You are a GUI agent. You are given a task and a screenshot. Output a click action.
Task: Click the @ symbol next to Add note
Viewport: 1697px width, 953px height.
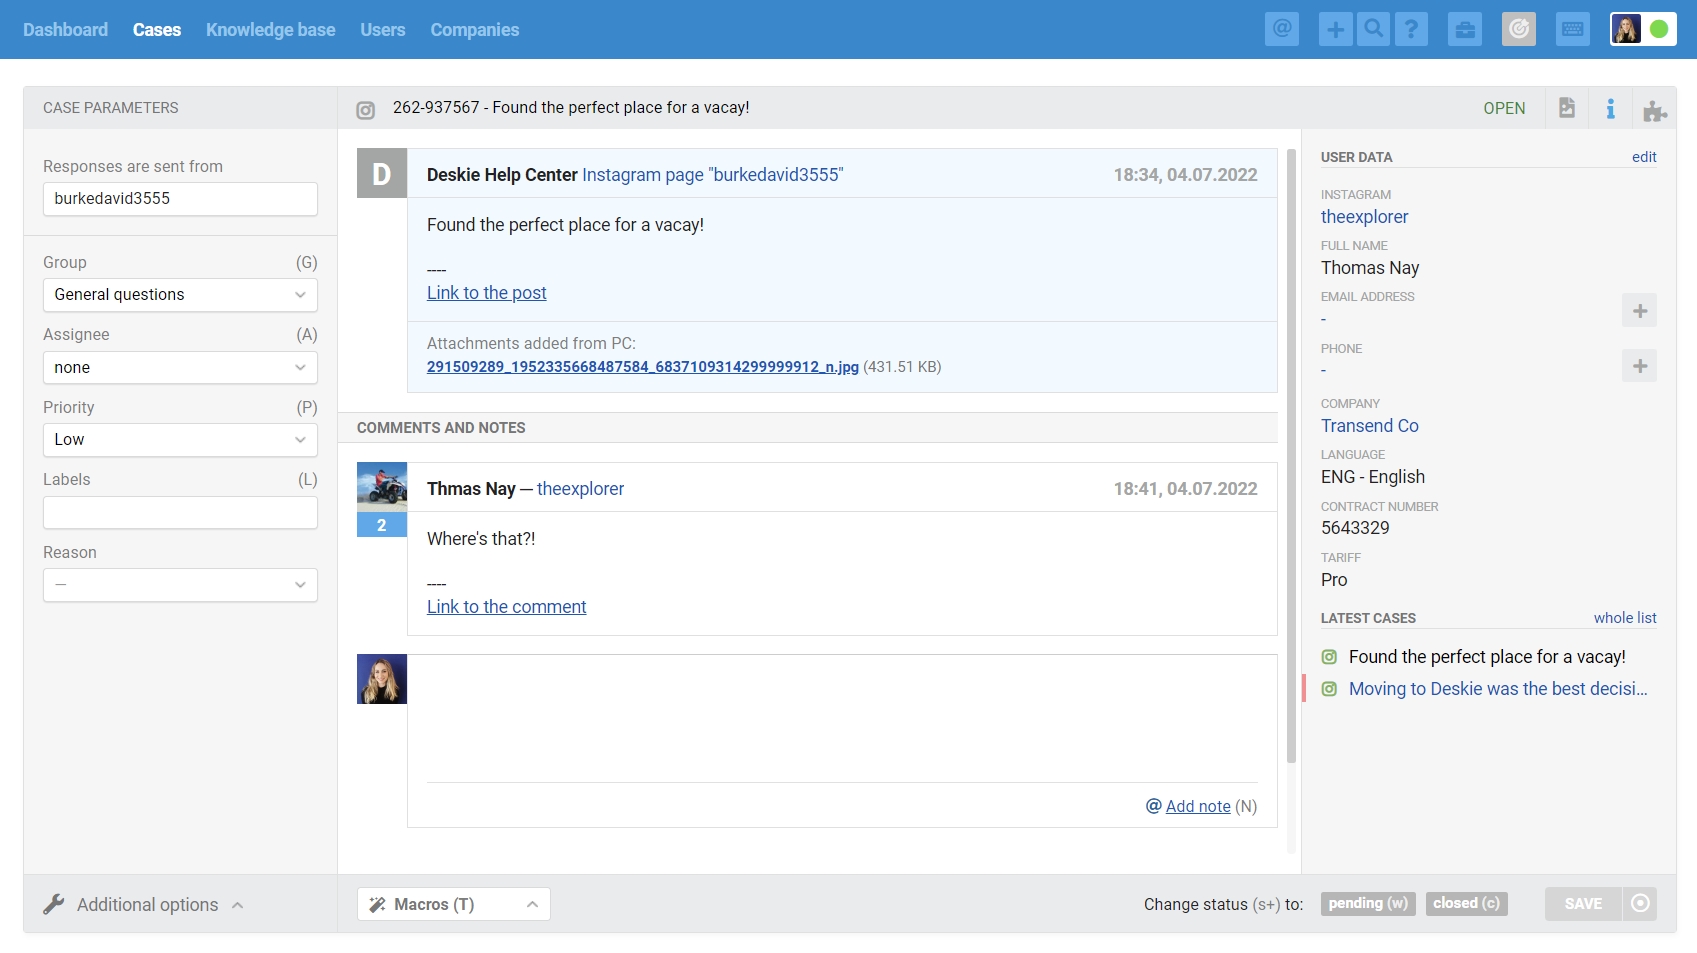tap(1154, 806)
